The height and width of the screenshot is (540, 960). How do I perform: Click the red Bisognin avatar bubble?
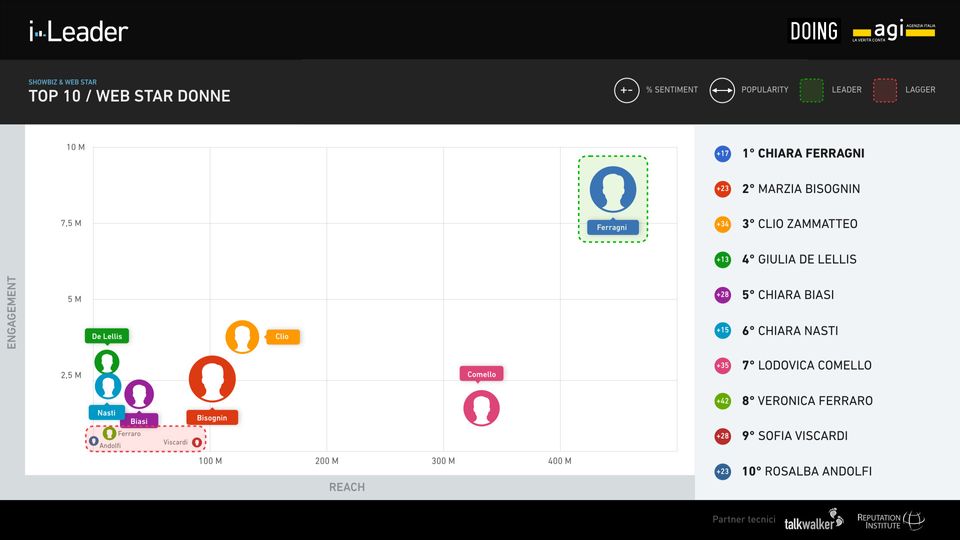pyautogui.click(x=212, y=379)
